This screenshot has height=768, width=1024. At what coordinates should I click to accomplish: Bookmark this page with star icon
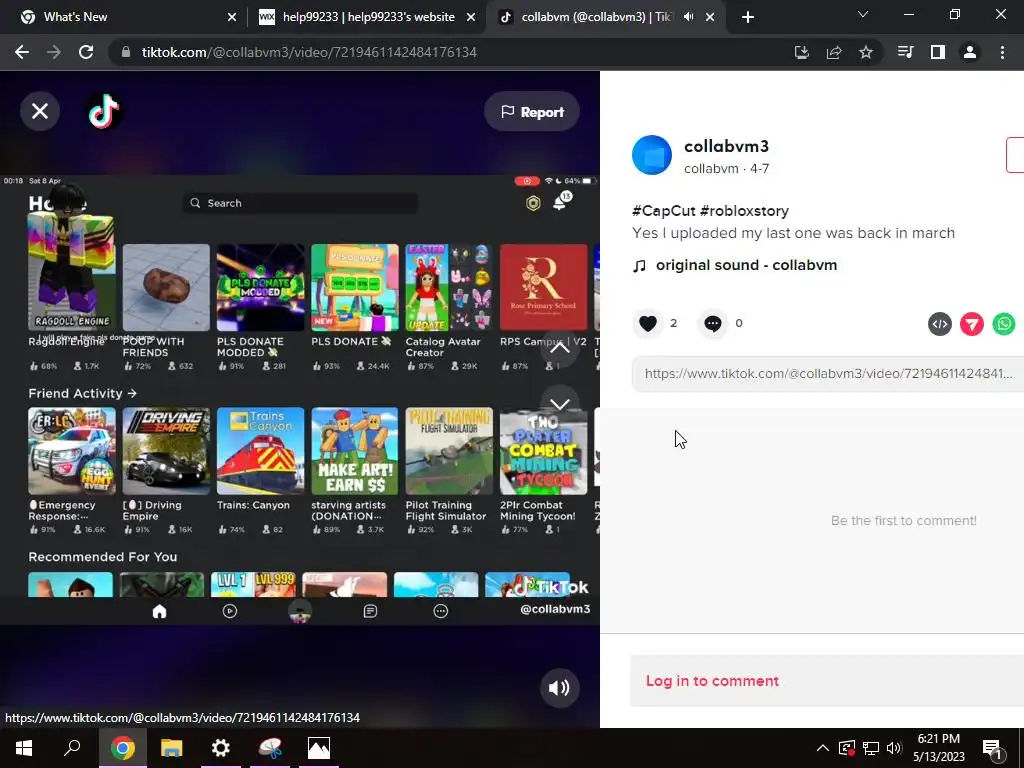[866, 52]
